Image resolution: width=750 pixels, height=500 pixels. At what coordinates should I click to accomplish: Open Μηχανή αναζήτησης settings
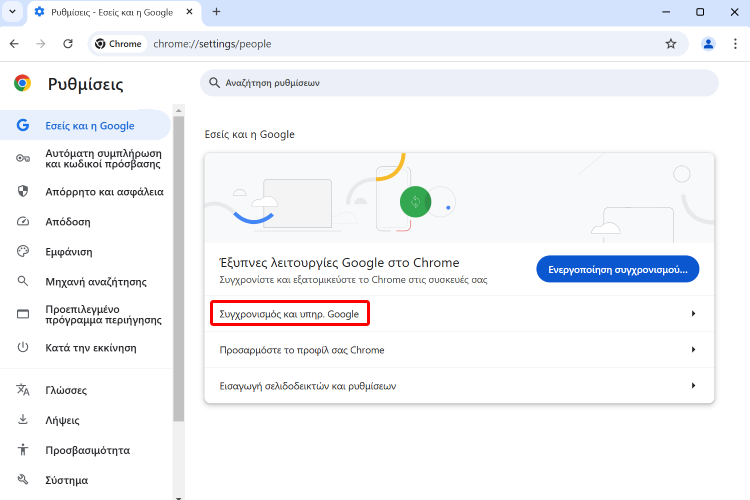click(x=86, y=281)
